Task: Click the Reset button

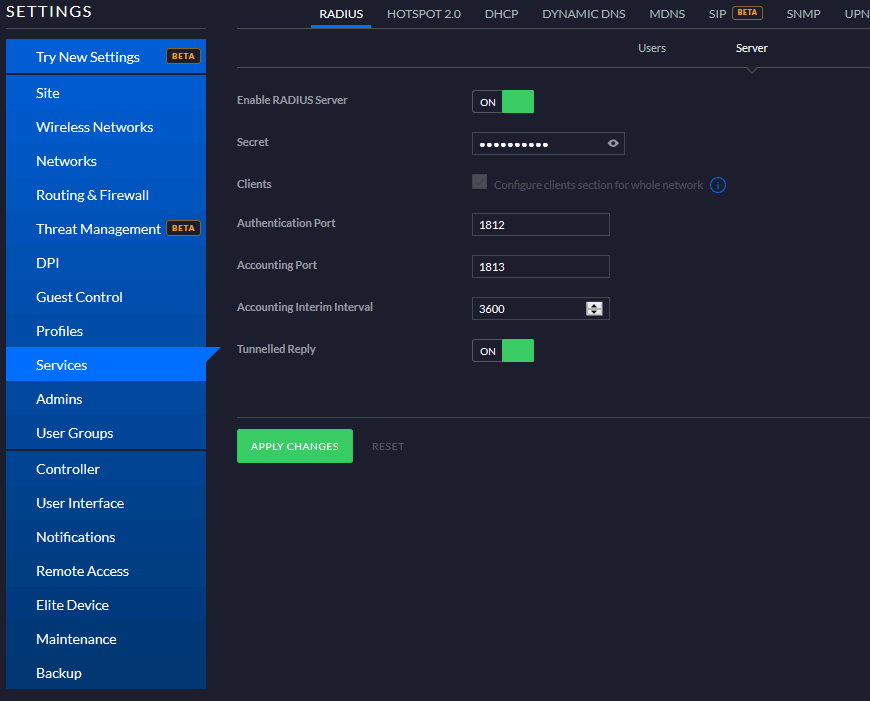Action: [x=388, y=447]
